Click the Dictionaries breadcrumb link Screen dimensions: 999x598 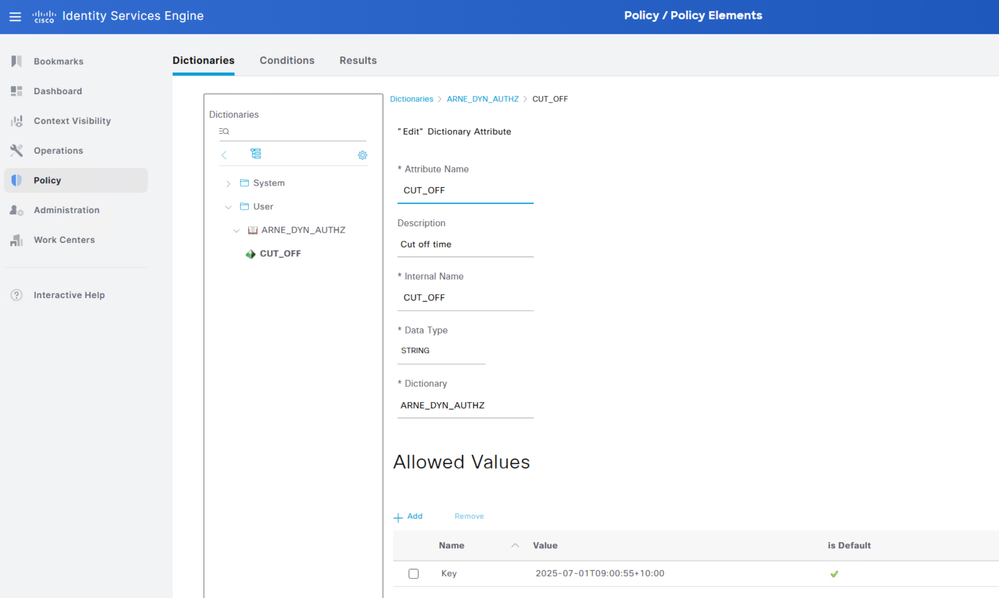point(412,99)
